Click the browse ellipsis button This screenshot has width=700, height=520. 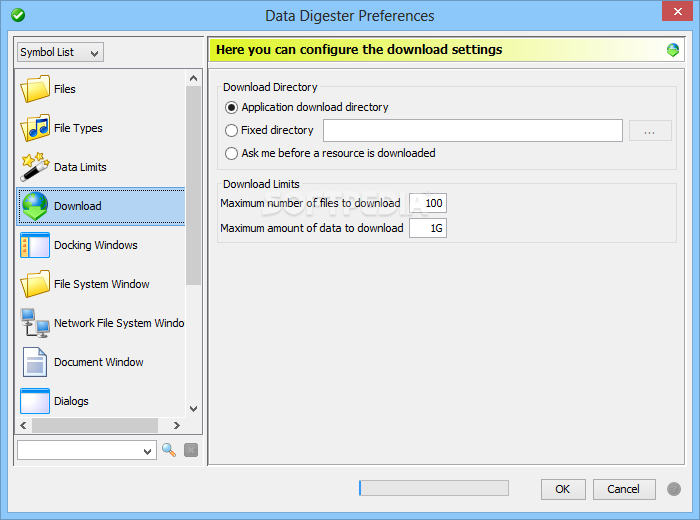(x=650, y=131)
